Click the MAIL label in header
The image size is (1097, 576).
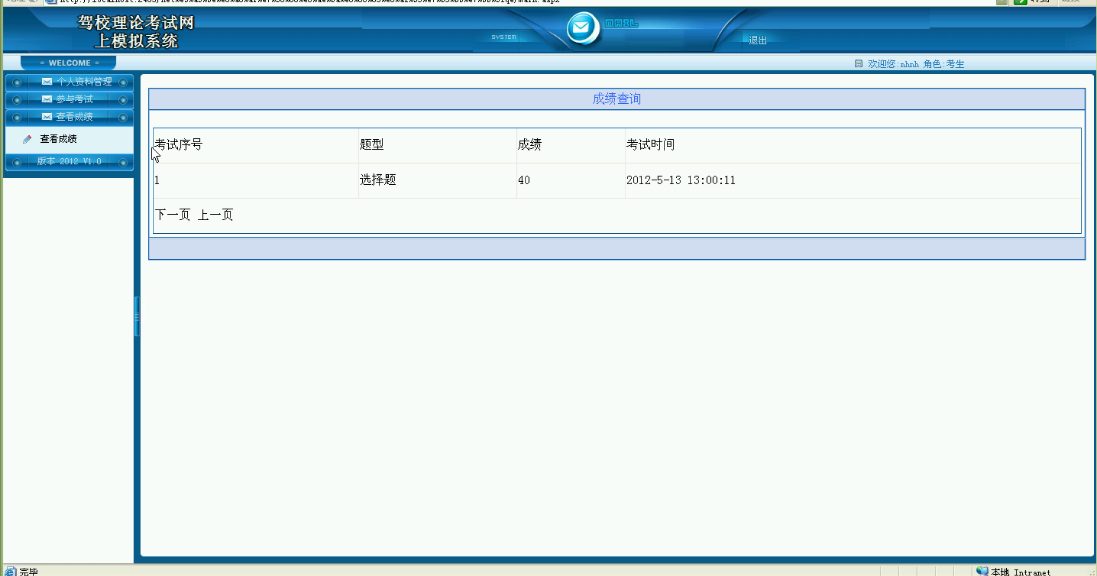pyautogui.click(x=621, y=23)
